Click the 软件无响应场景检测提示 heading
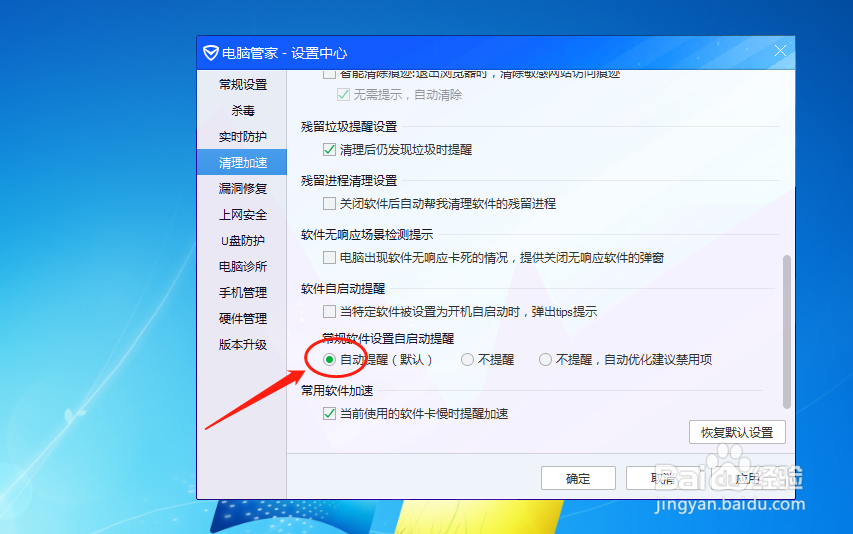The width and height of the screenshot is (853, 534). pyautogui.click(x=367, y=235)
